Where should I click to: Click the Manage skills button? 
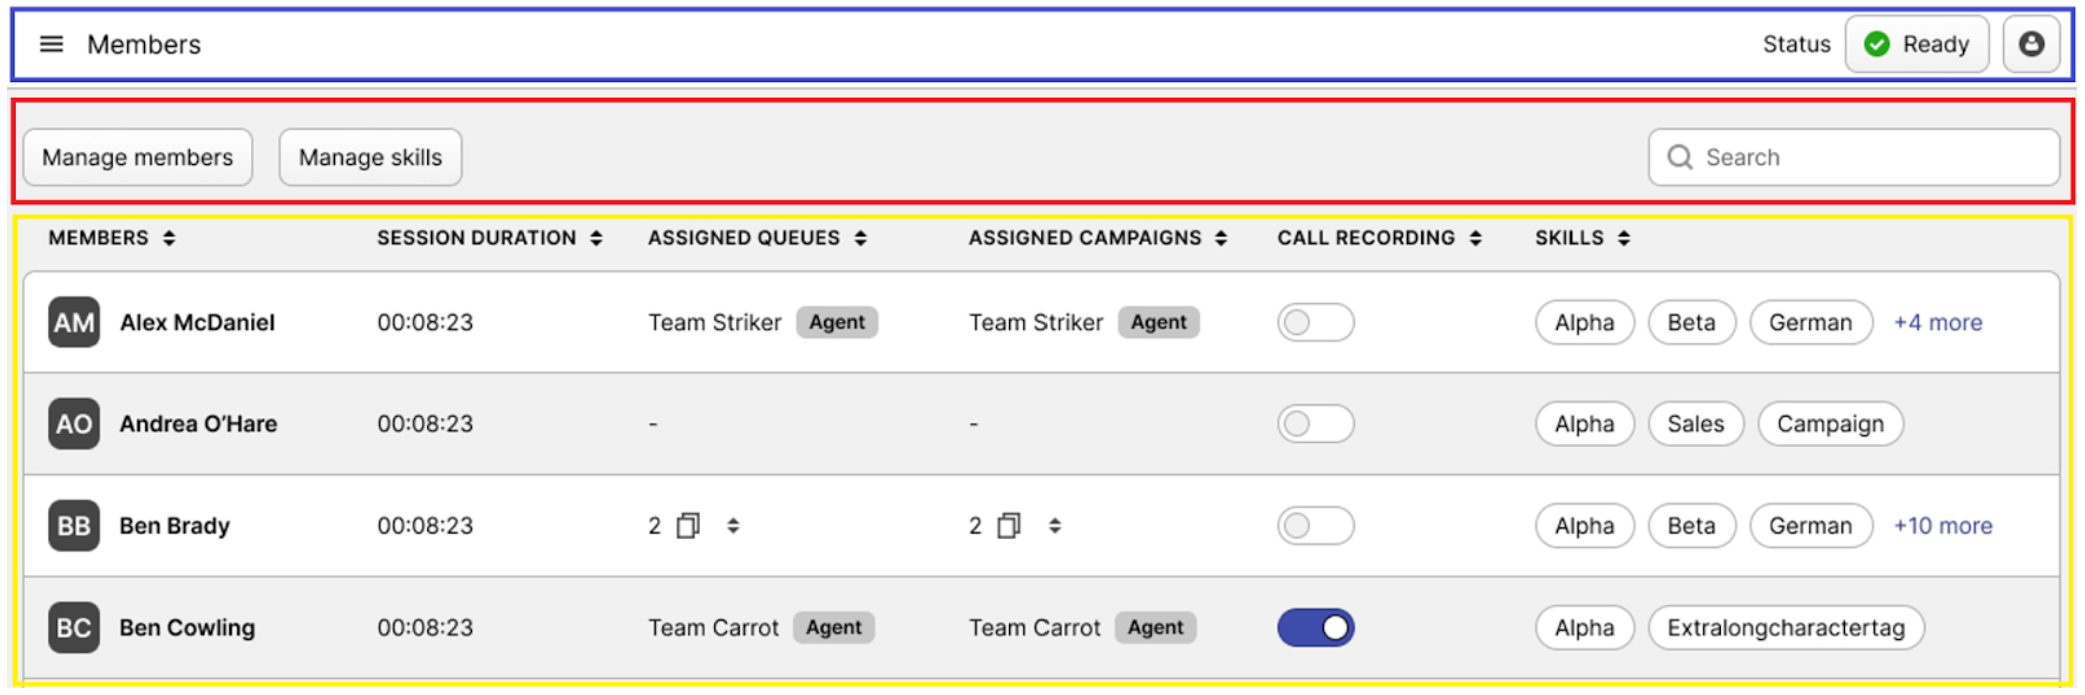[370, 157]
